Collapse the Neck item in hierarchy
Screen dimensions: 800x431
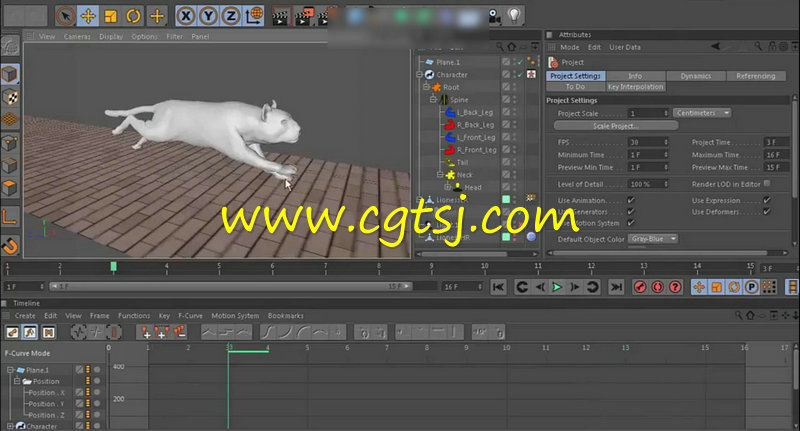(x=440, y=175)
